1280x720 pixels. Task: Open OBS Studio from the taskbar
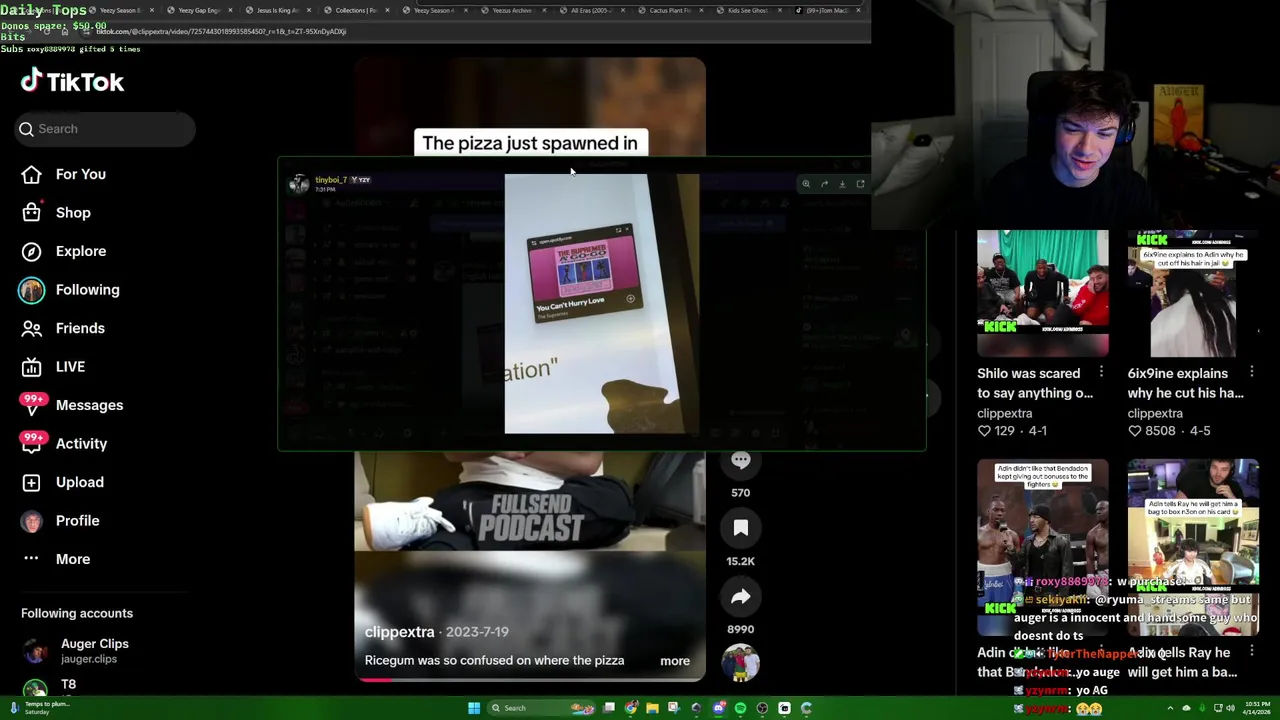tap(762, 708)
